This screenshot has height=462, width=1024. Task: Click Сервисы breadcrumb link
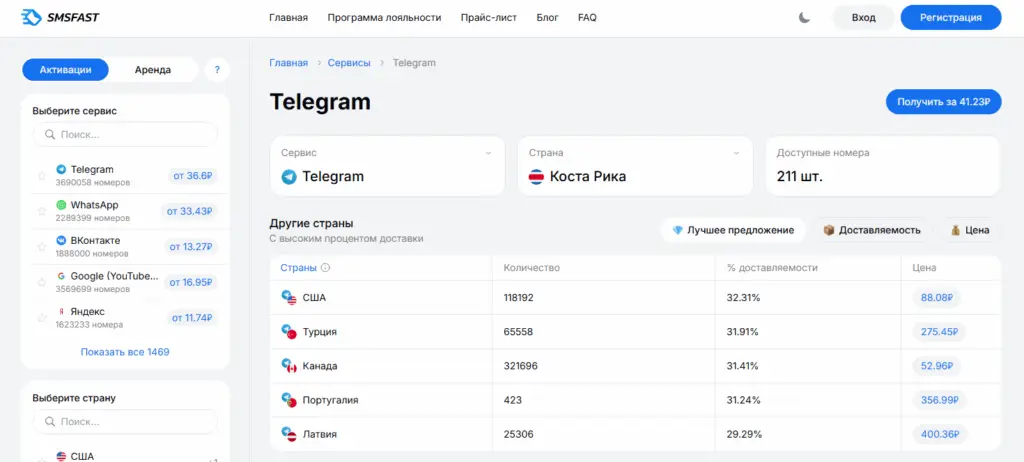tap(349, 63)
